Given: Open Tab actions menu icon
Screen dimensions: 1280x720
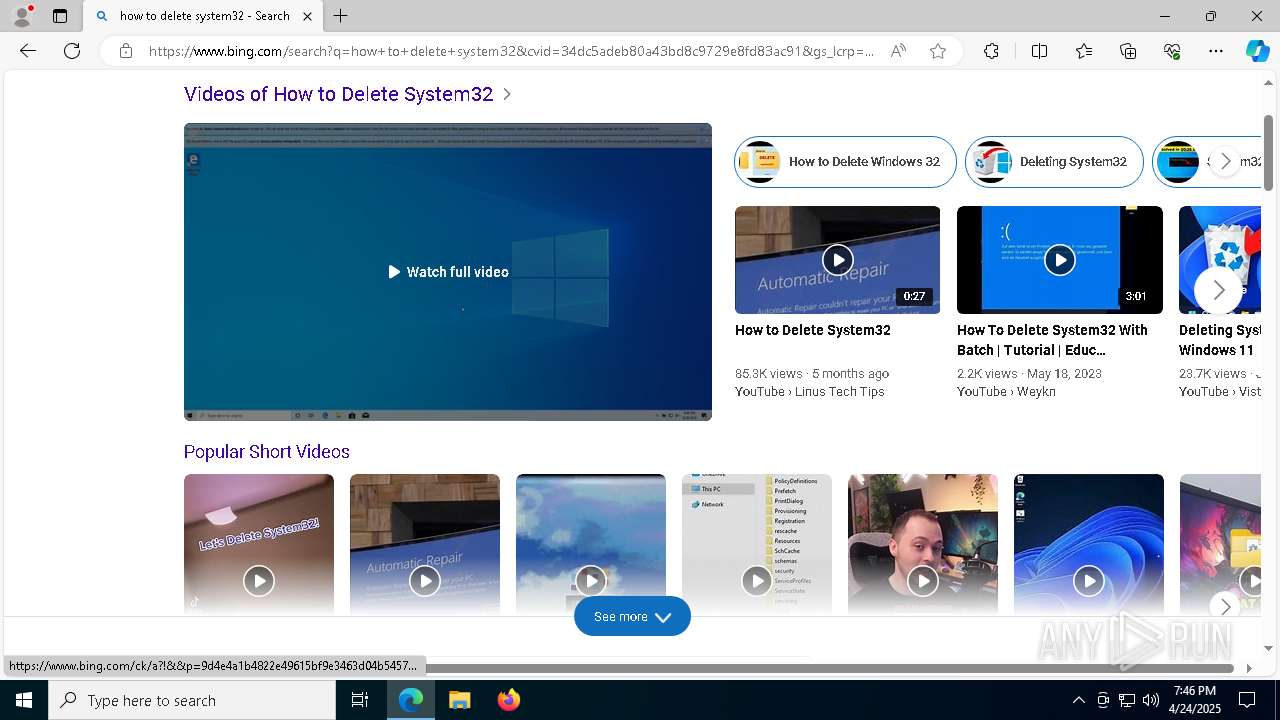Looking at the screenshot, I should [60, 16].
